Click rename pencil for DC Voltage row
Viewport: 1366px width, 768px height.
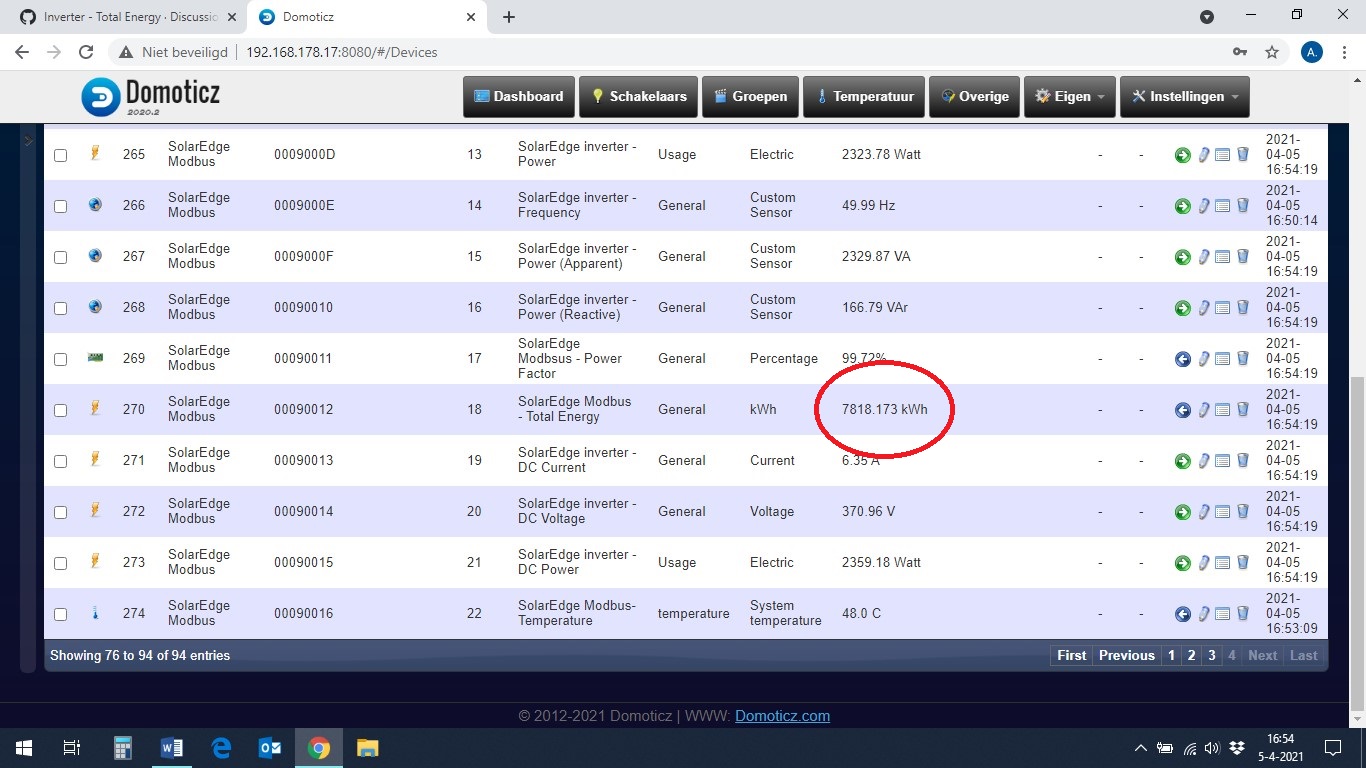[x=1204, y=512]
